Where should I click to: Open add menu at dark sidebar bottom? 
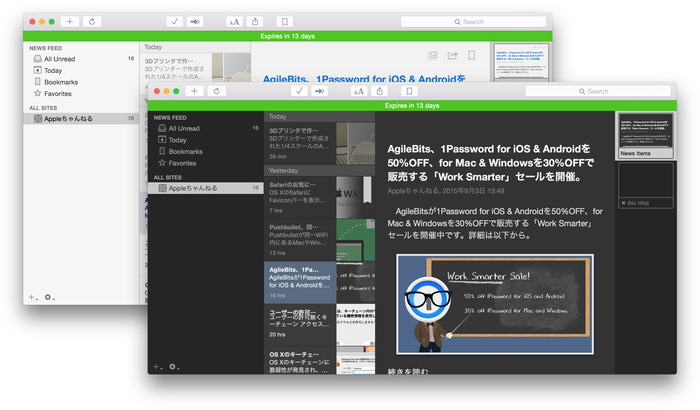158,367
